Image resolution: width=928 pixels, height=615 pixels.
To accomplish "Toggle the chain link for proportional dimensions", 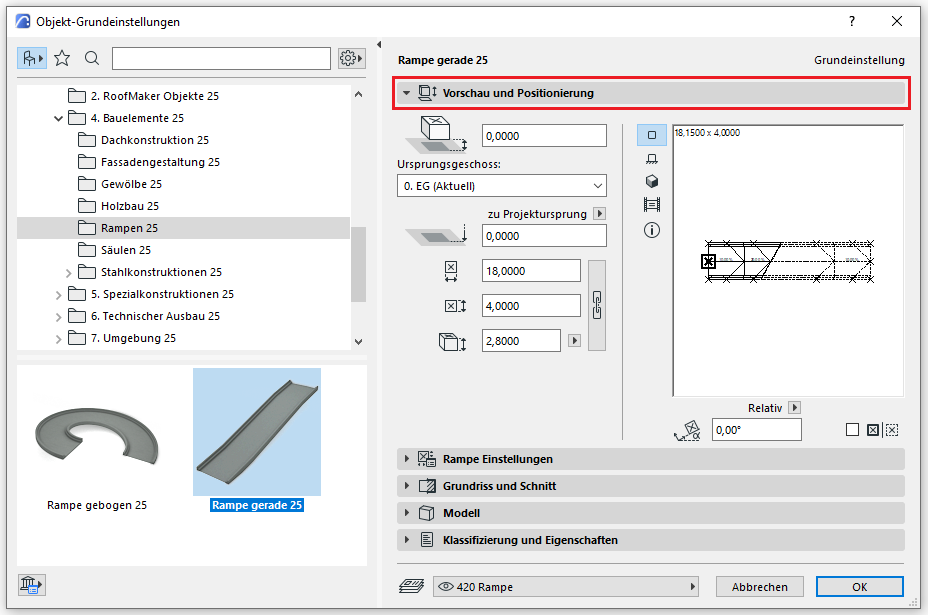I will tap(598, 305).
